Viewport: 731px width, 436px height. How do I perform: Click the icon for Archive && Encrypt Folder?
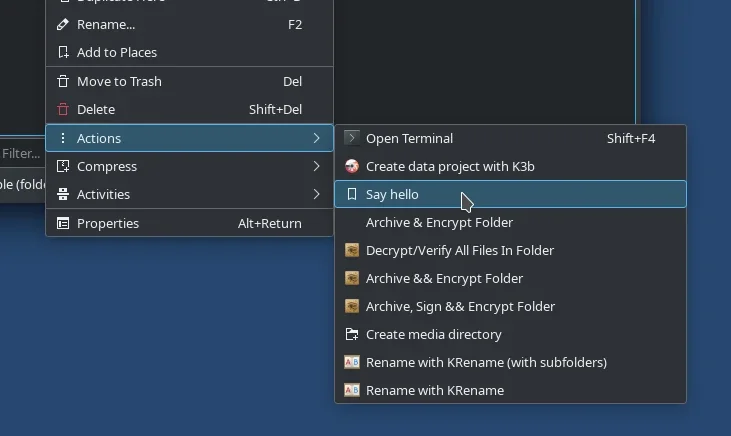(351, 278)
